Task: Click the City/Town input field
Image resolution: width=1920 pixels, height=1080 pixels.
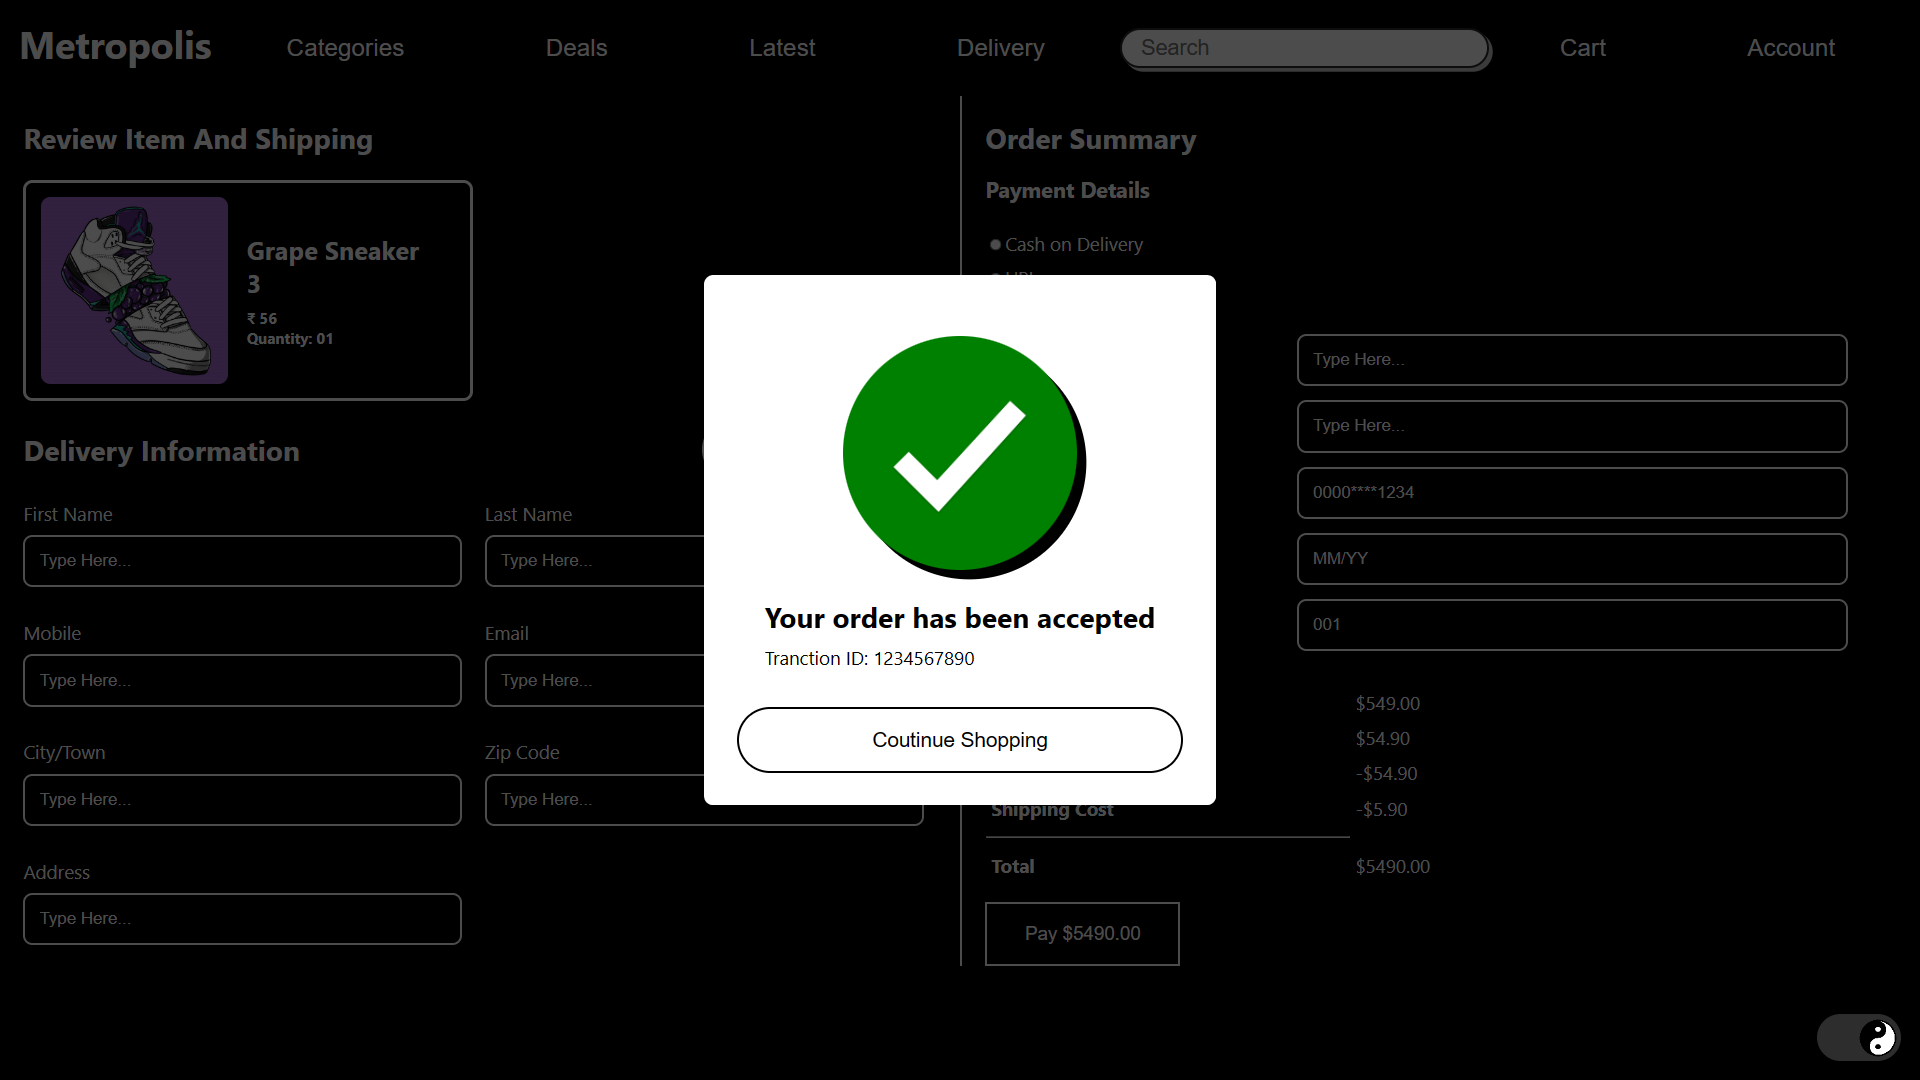Action: pos(242,800)
